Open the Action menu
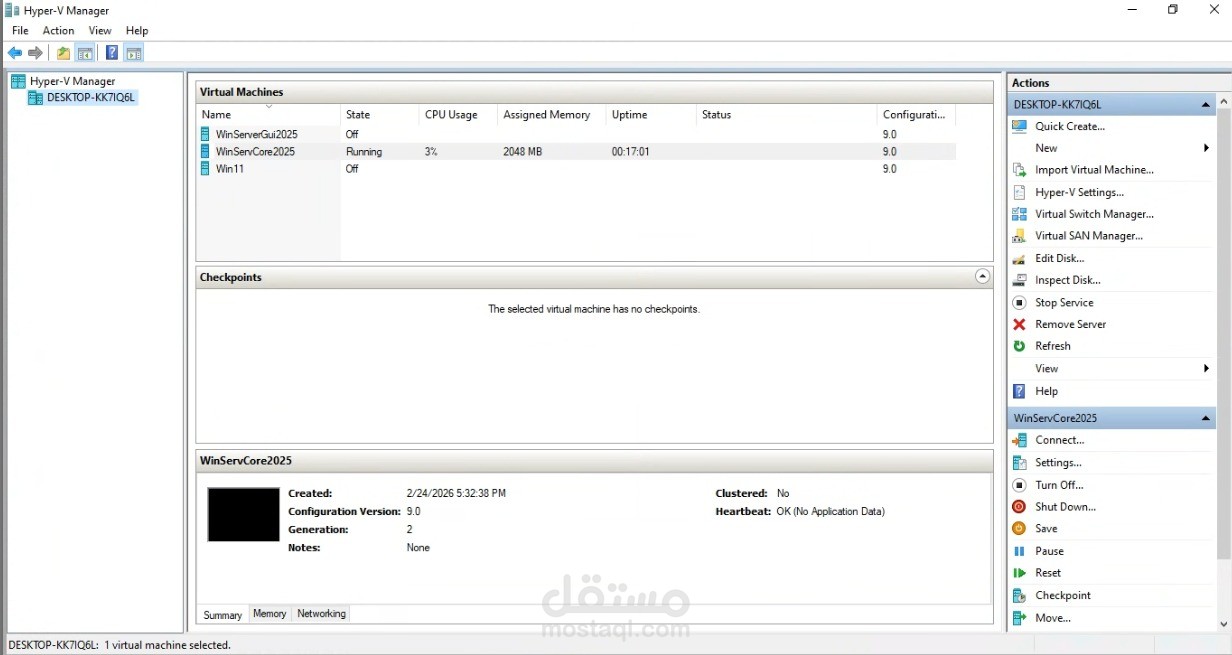The height and width of the screenshot is (655, 1232). (x=58, y=31)
